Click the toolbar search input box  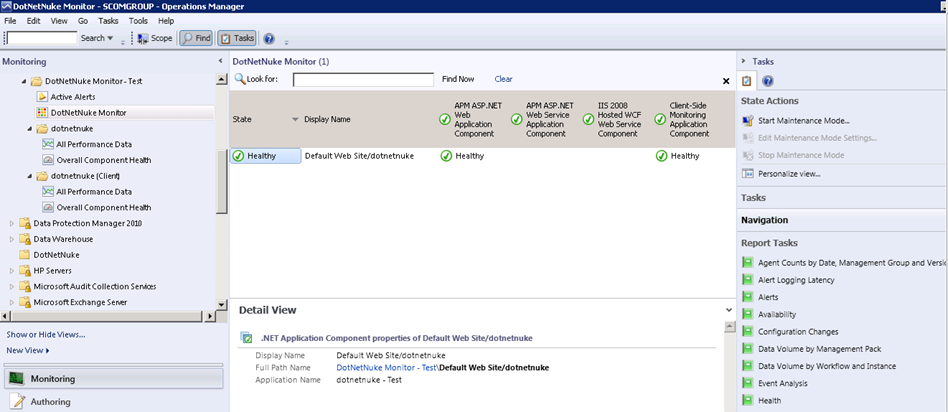(42, 38)
